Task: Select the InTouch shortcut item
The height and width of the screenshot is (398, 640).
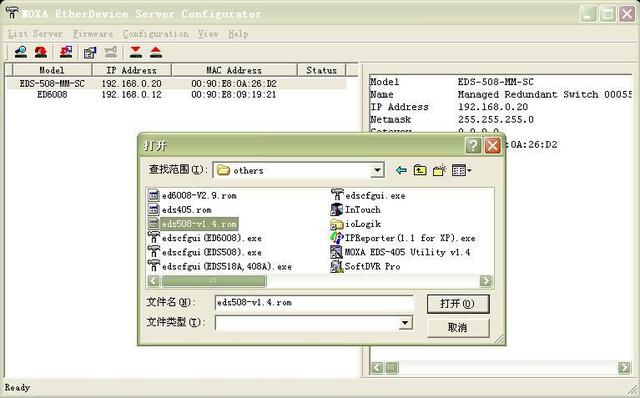Action: 355,210
